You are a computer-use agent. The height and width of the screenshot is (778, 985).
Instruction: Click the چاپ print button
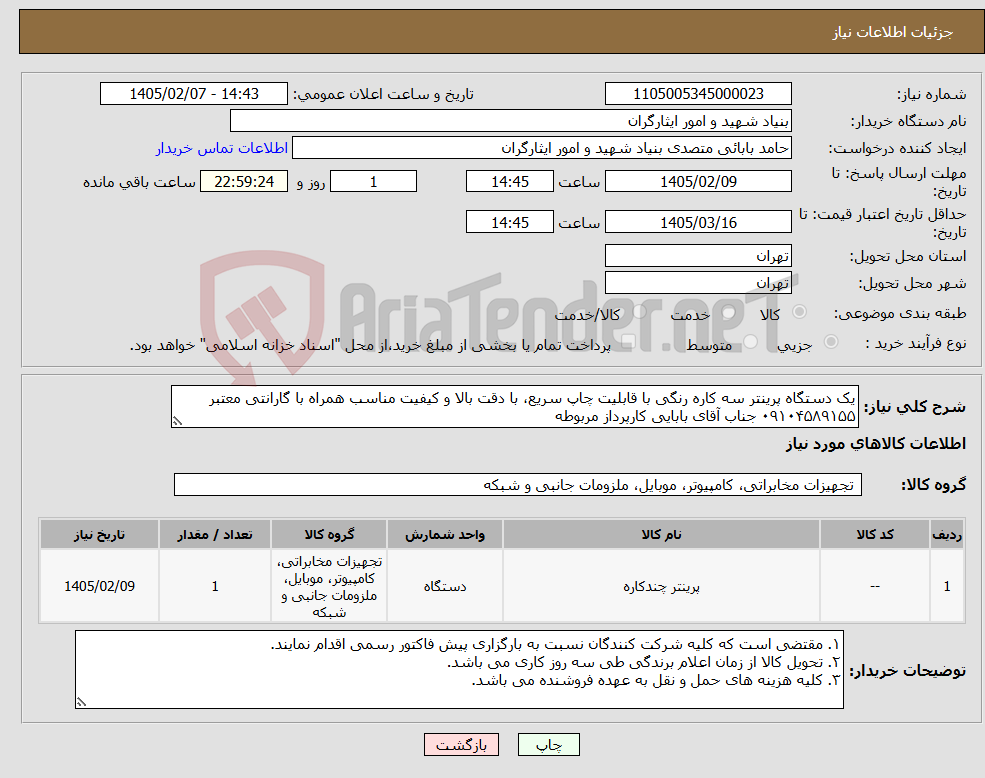548,745
